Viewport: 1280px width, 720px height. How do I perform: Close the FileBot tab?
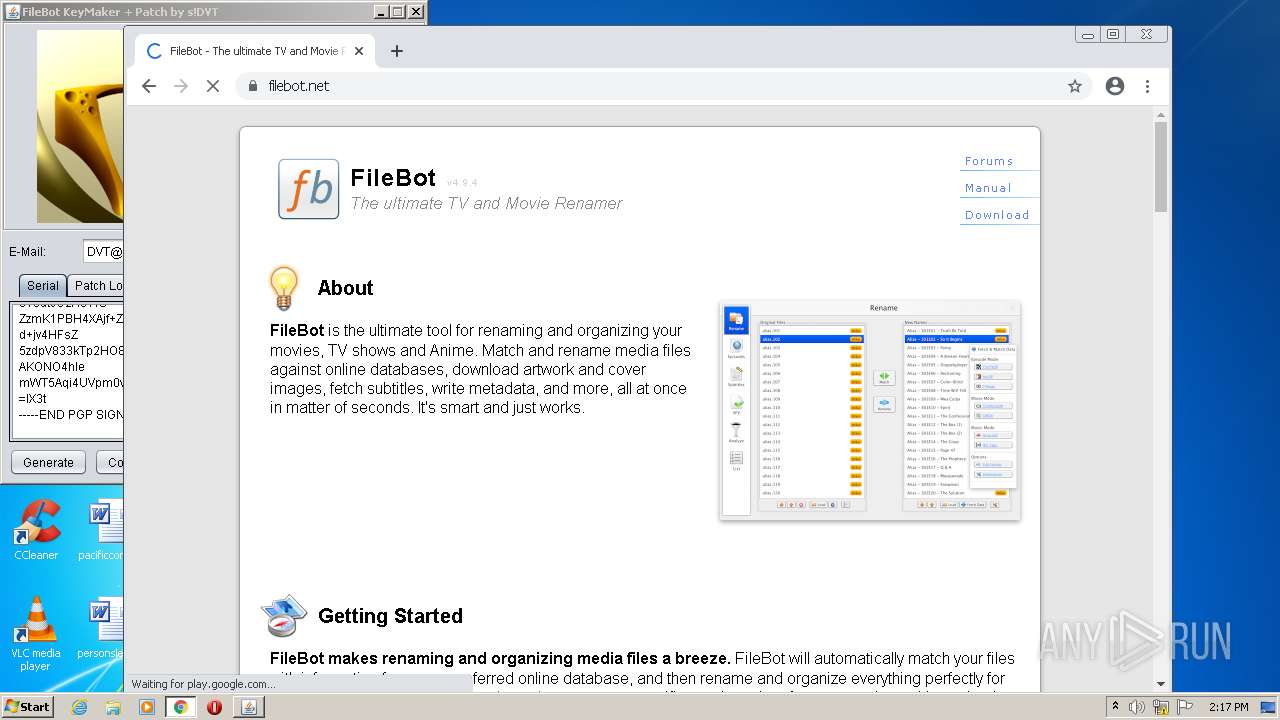359,51
